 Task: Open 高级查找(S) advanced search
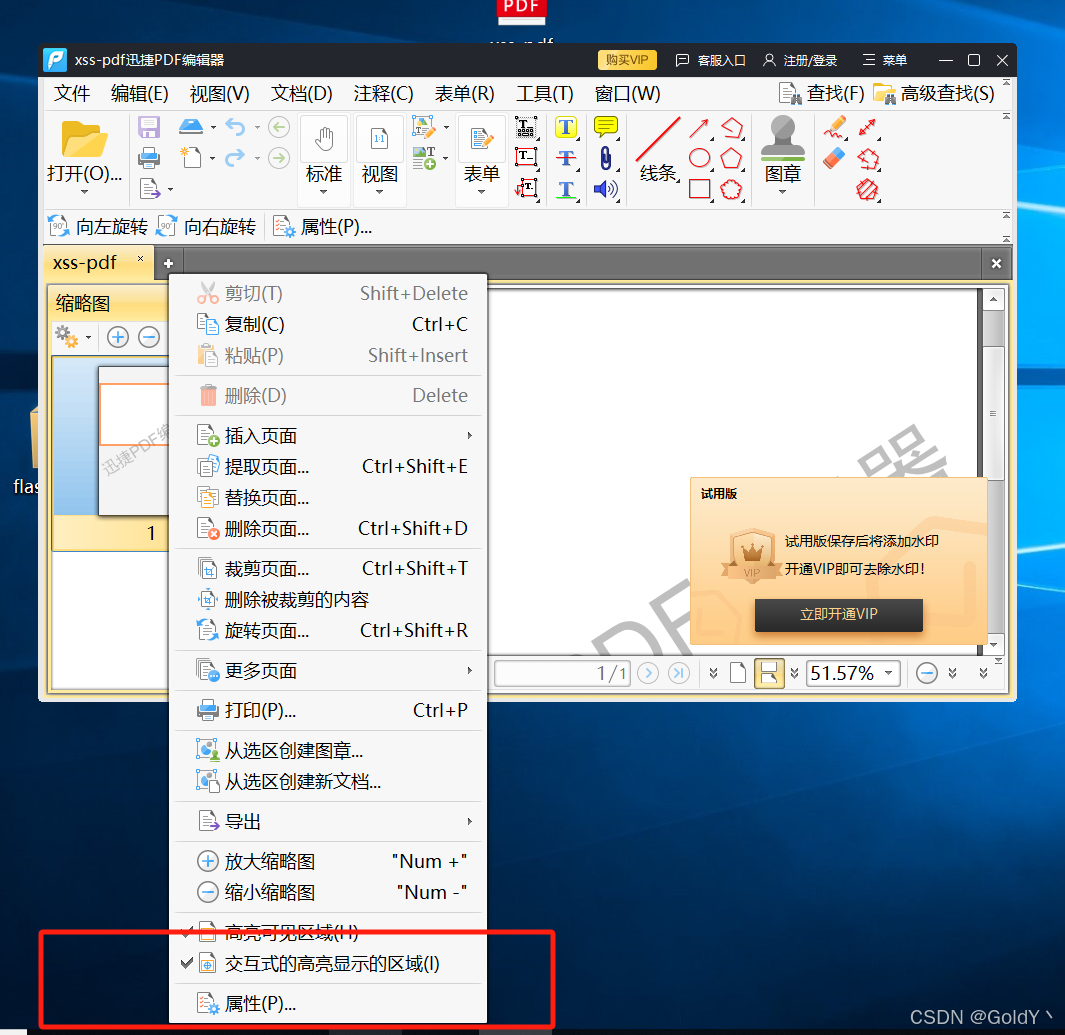point(935,93)
